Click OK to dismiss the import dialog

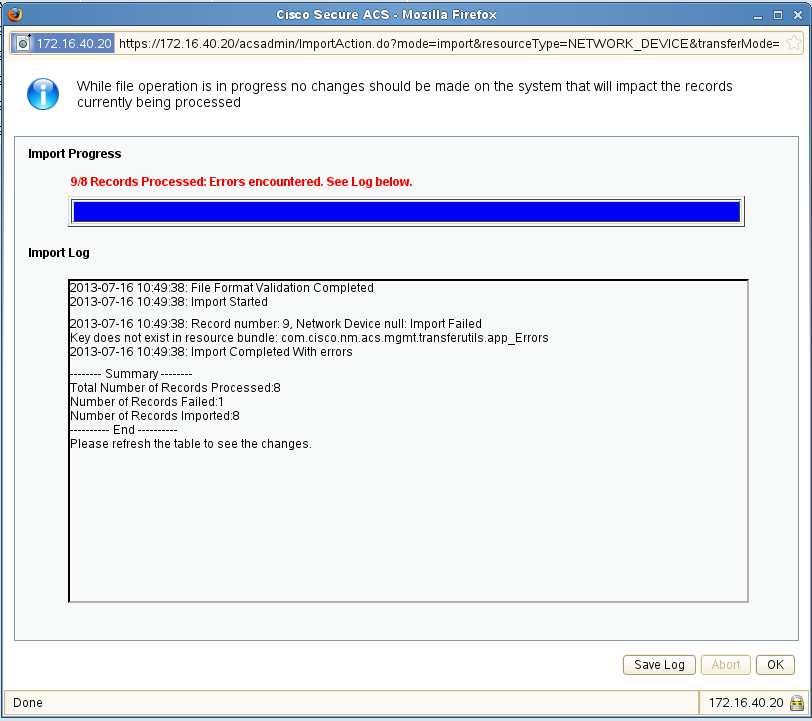(775, 665)
